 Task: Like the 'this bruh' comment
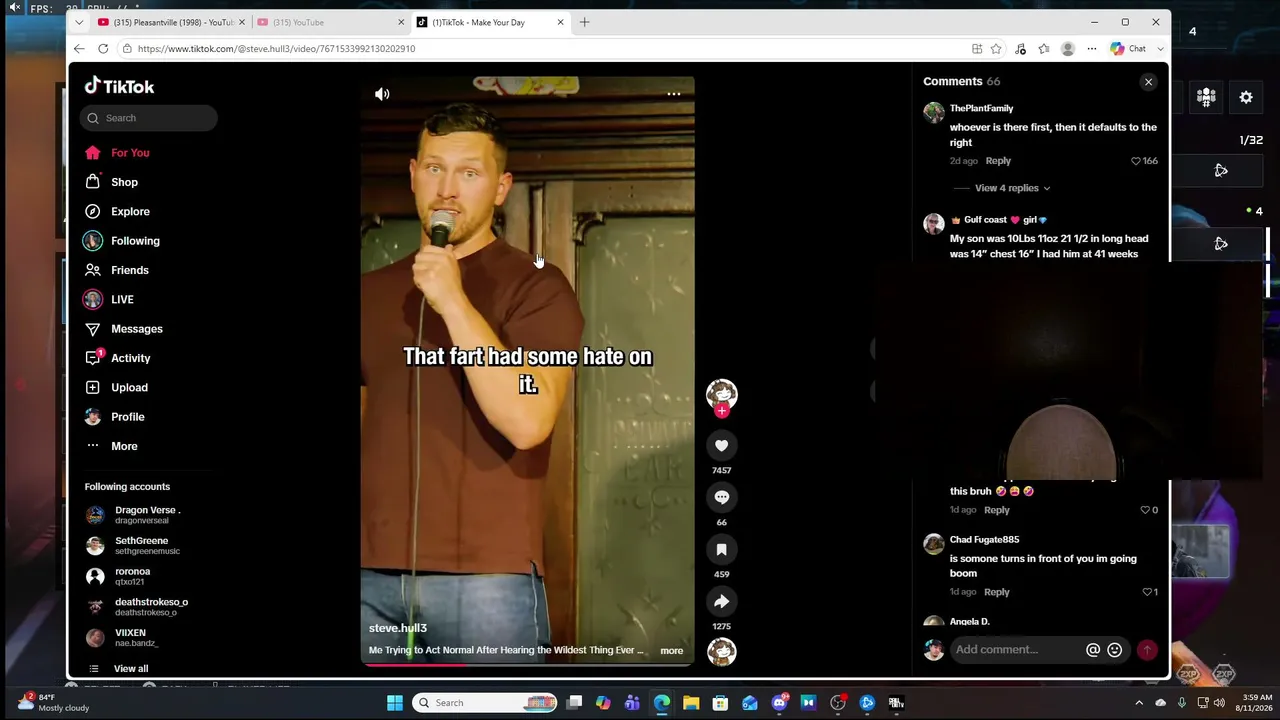[1149, 510]
